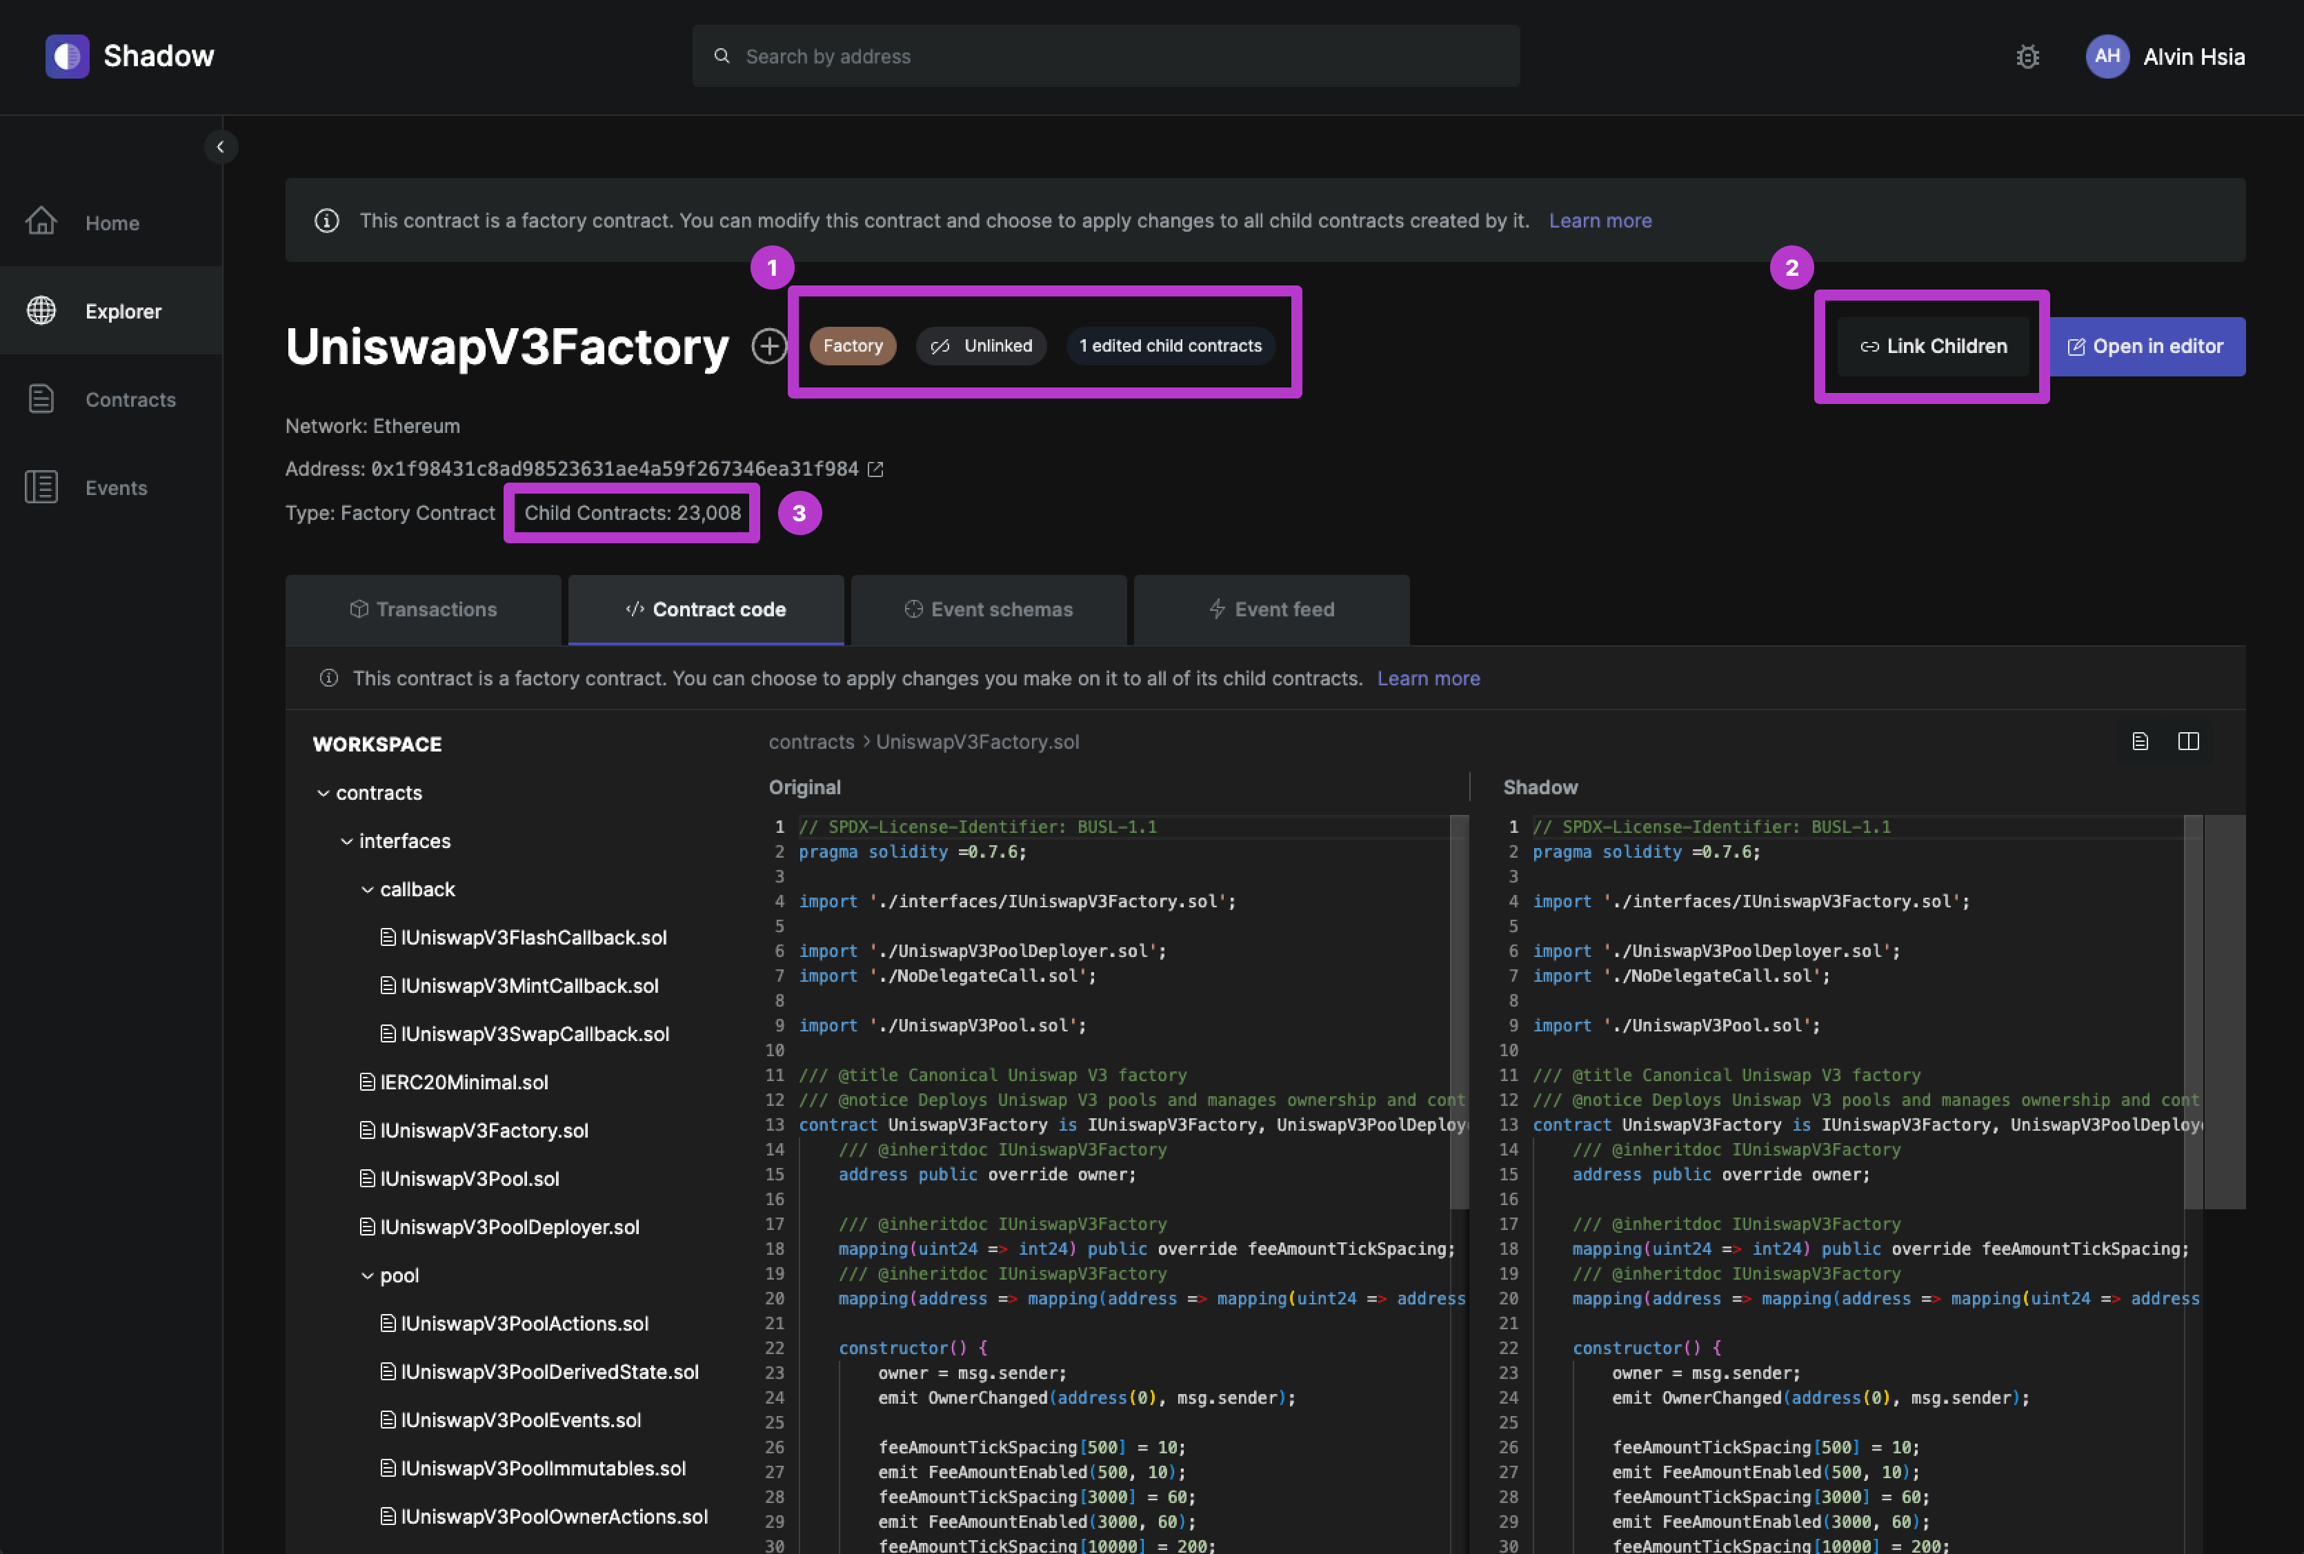Click the Open in editor button
The height and width of the screenshot is (1554, 2304).
coord(2145,346)
